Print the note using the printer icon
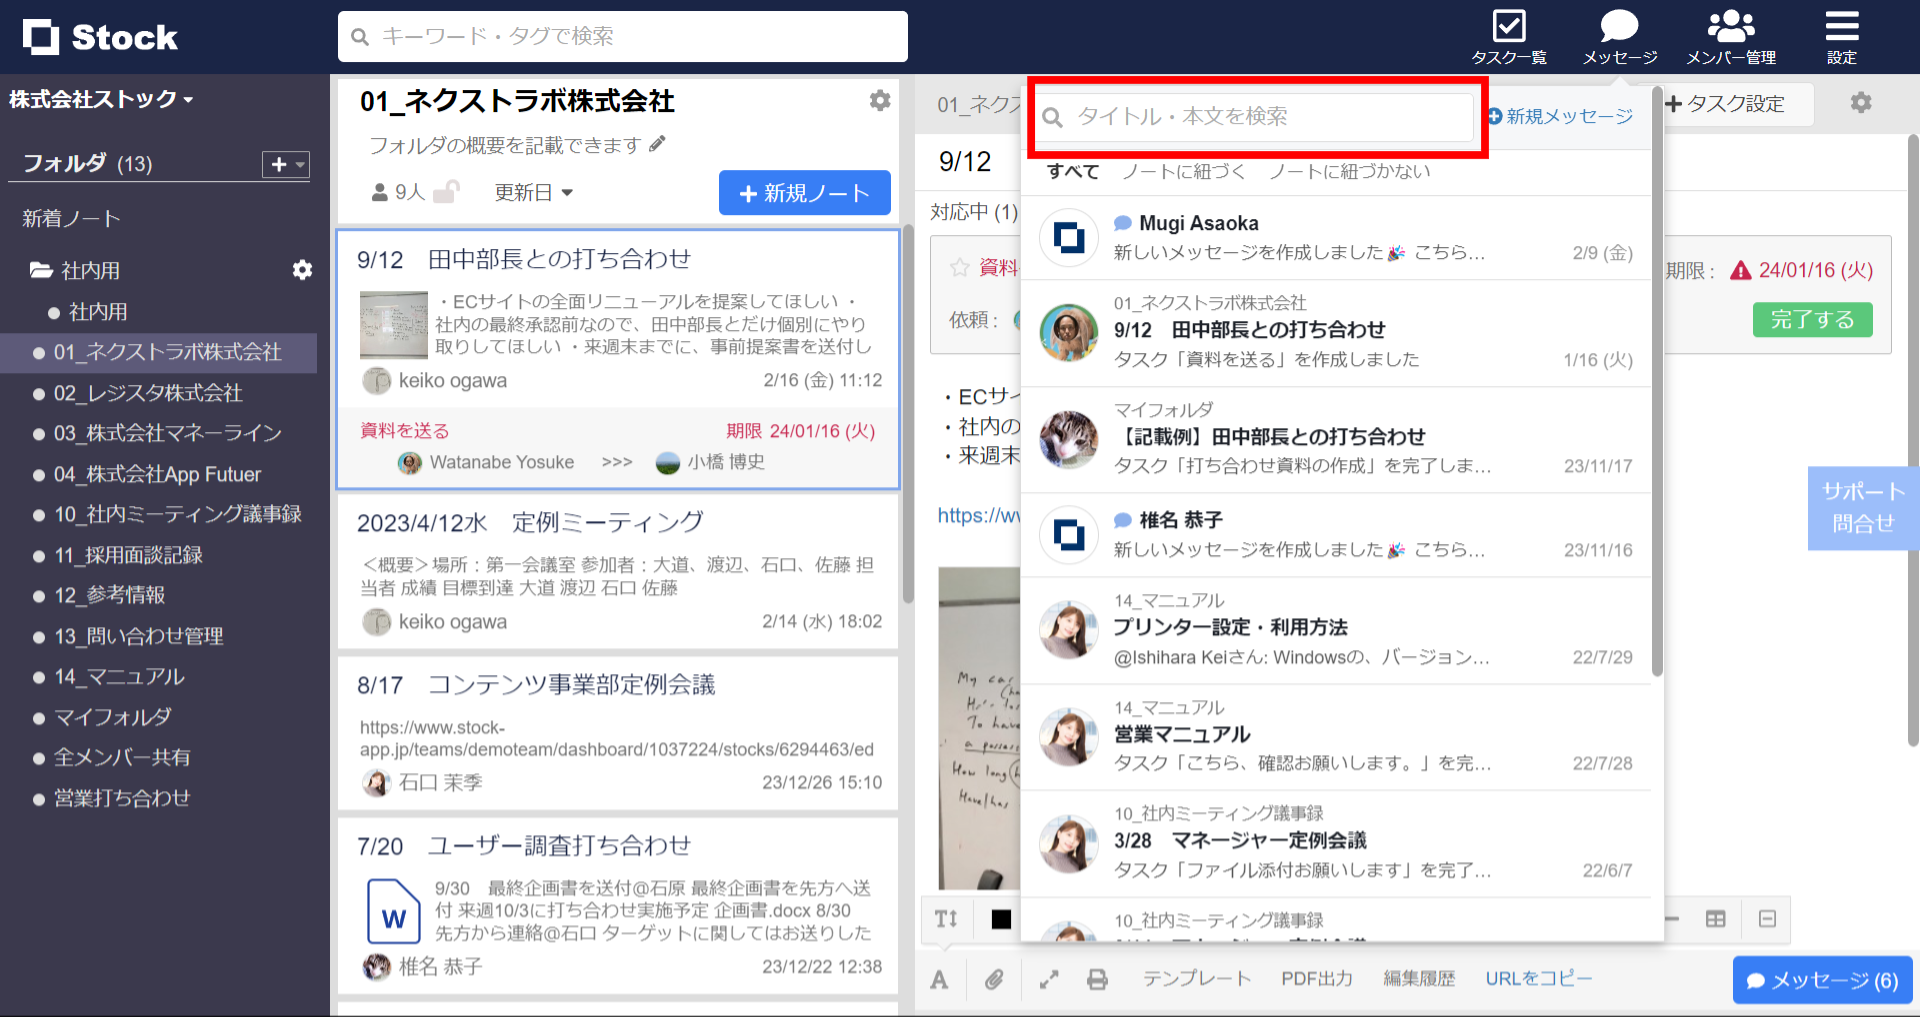Viewport: 1920px width, 1017px height. (1097, 979)
